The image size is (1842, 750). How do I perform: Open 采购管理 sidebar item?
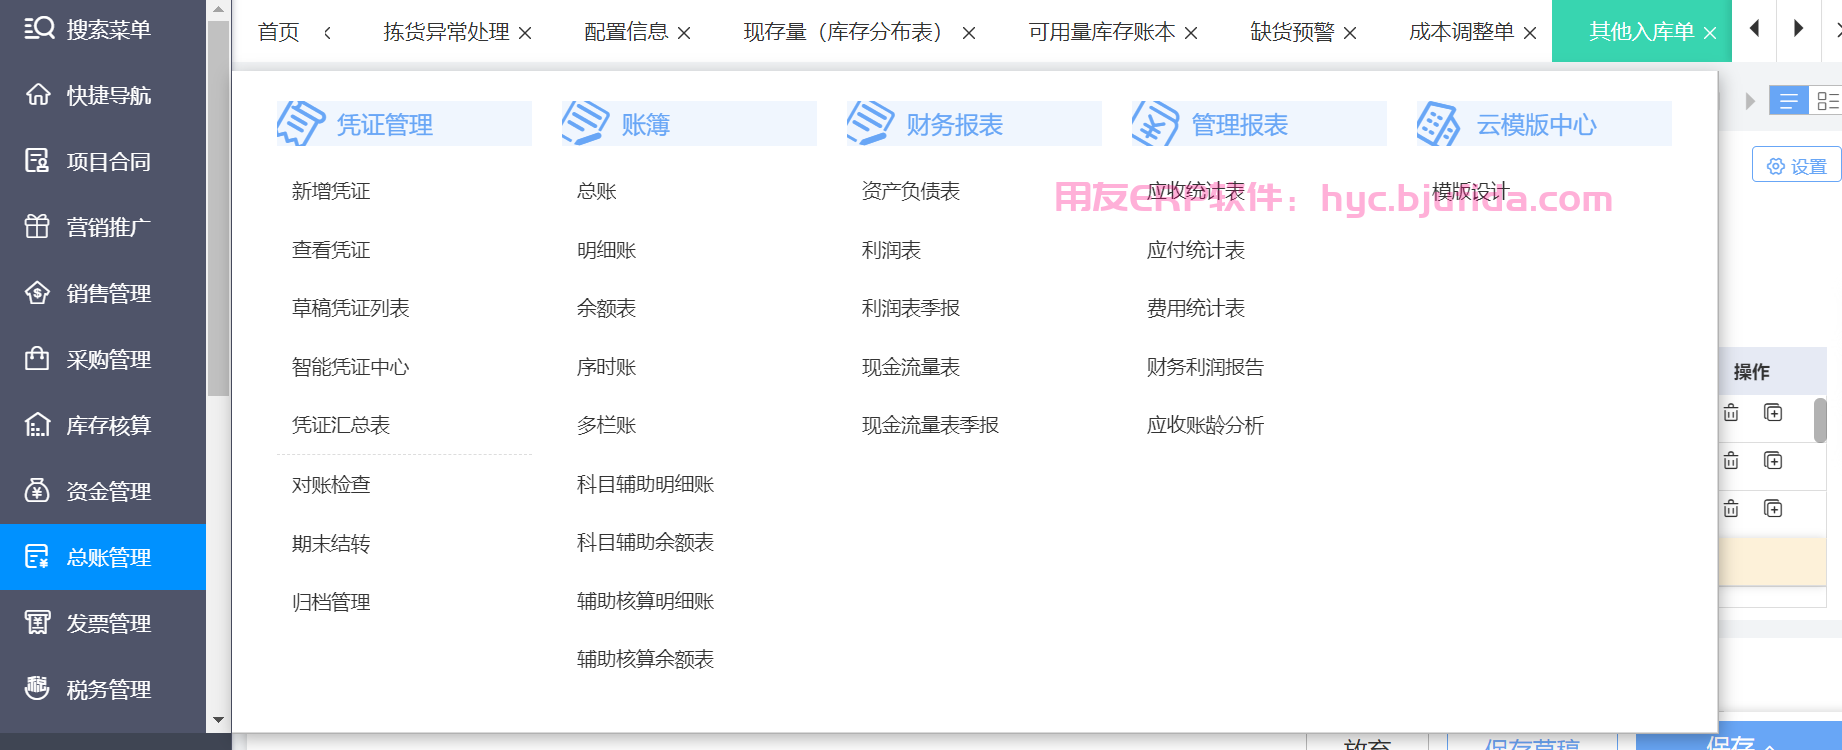point(103,359)
